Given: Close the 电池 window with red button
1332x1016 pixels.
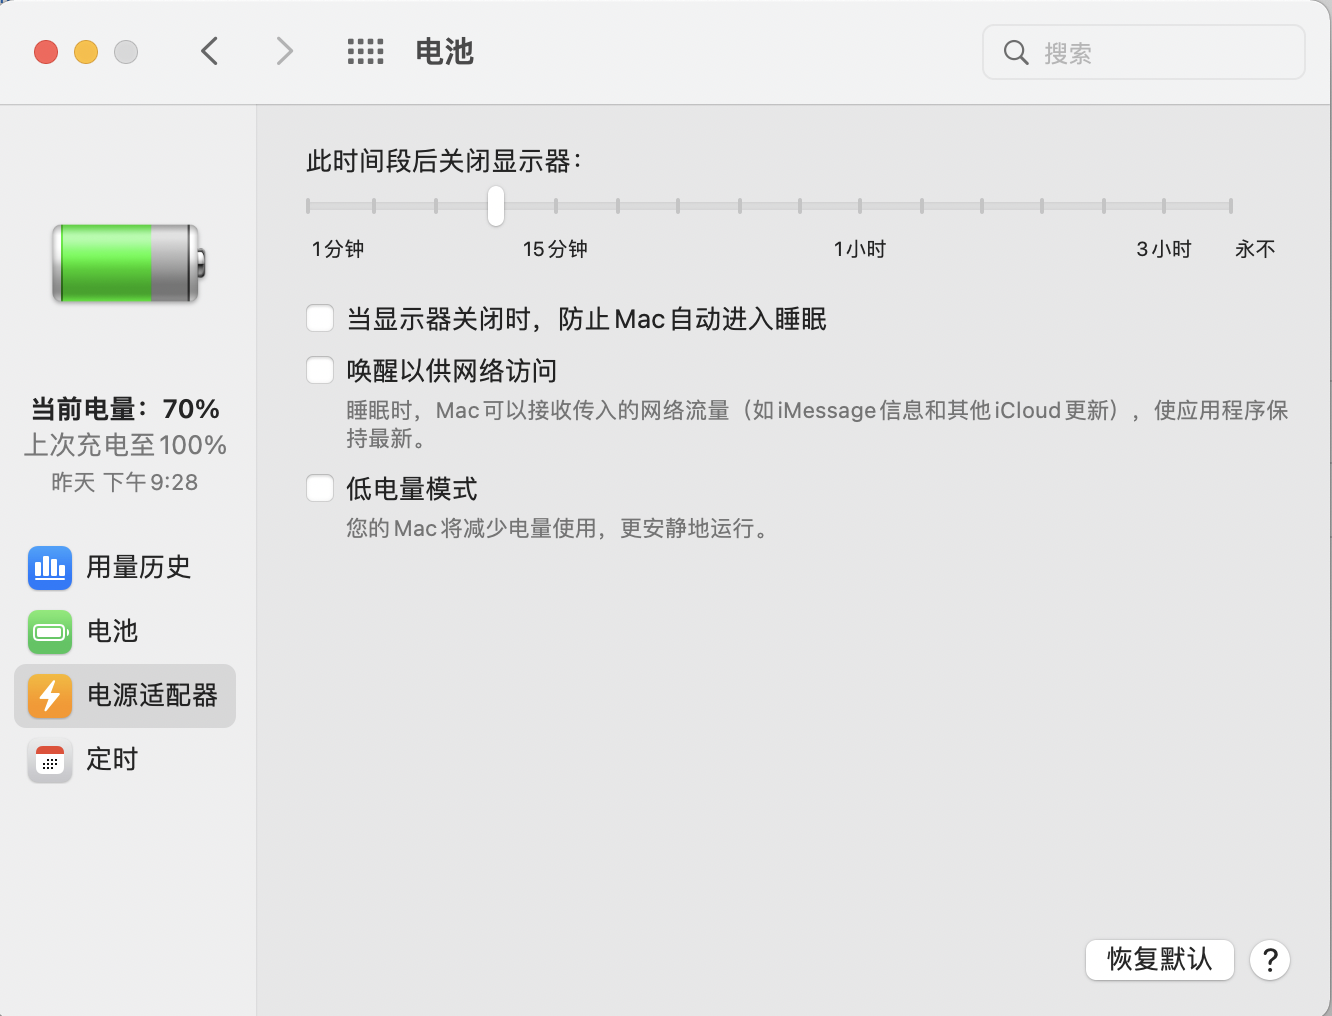Looking at the screenshot, I should pos(46,52).
